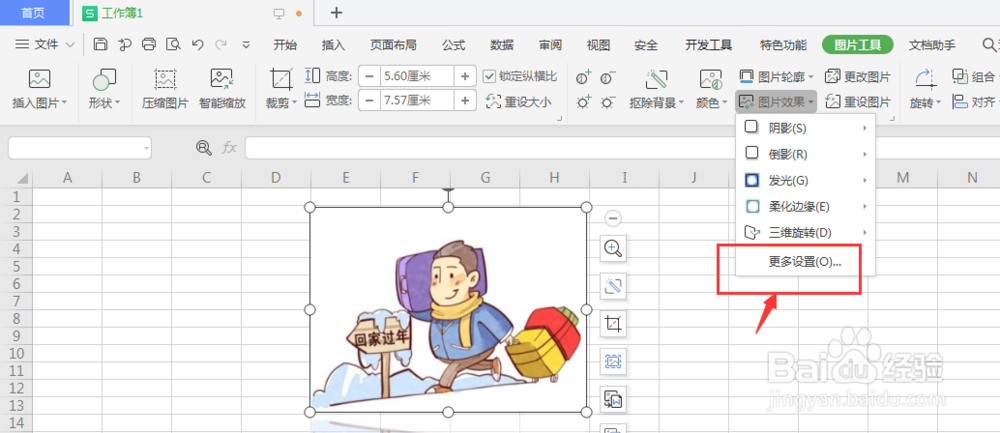Viewport: 1000px width, 433px height.
Task: Switch to the 页面布局 ribbon tab
Action: coord(393,45)
